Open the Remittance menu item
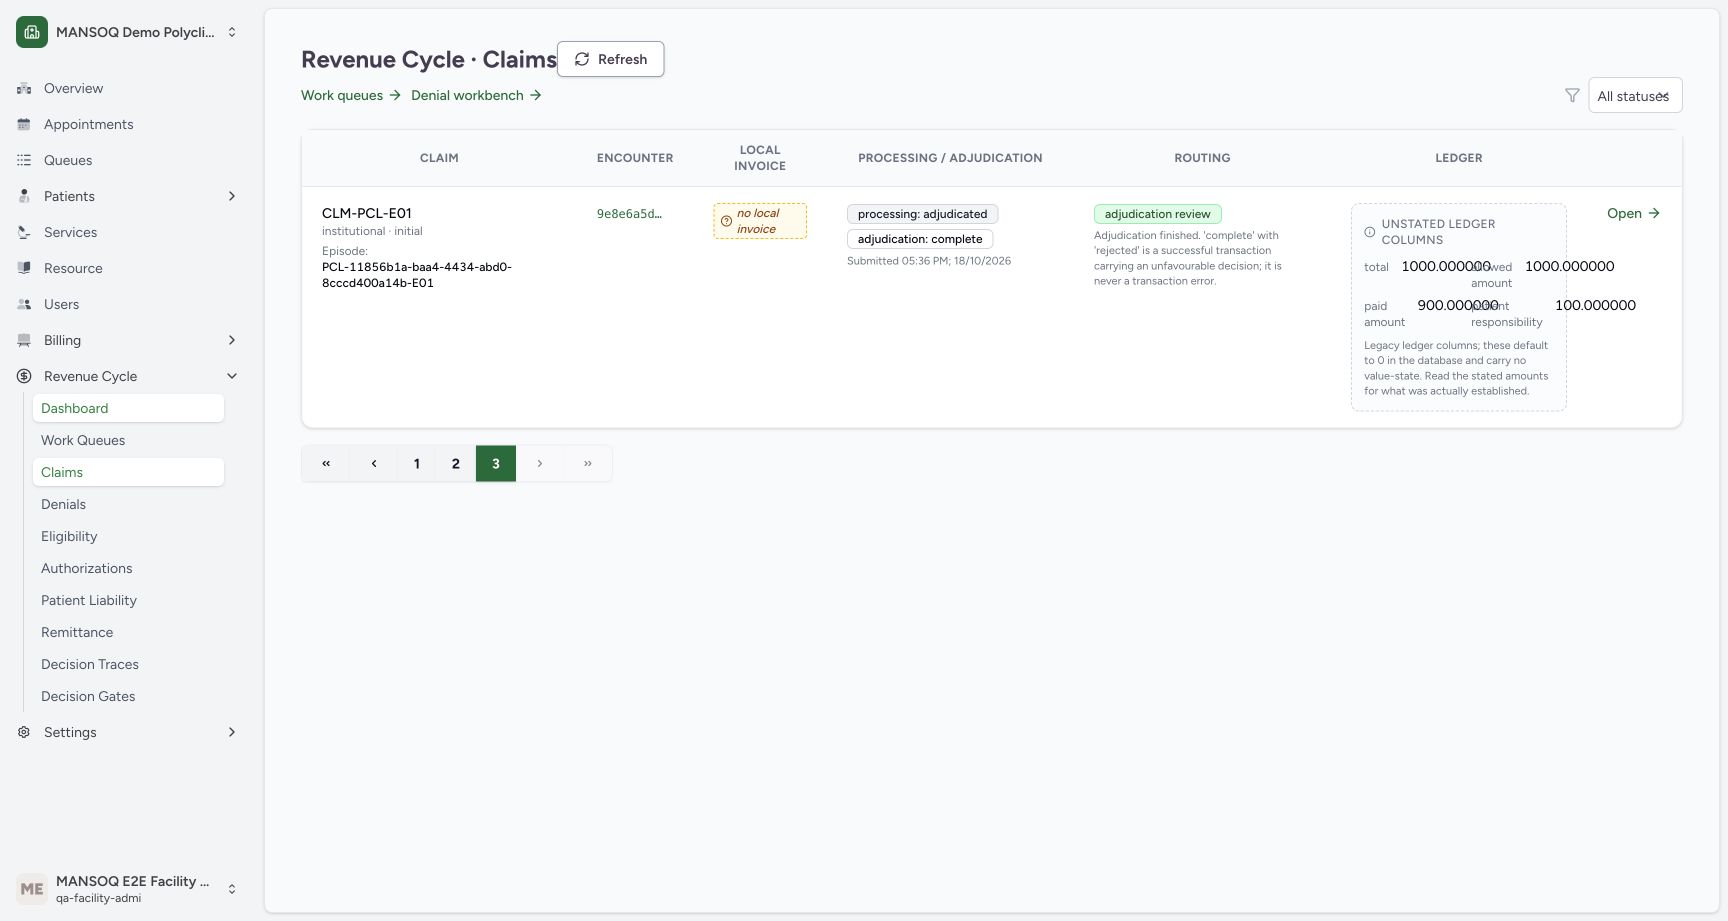1728x921 pixels. pyautogui.click(x=128, y=632)
